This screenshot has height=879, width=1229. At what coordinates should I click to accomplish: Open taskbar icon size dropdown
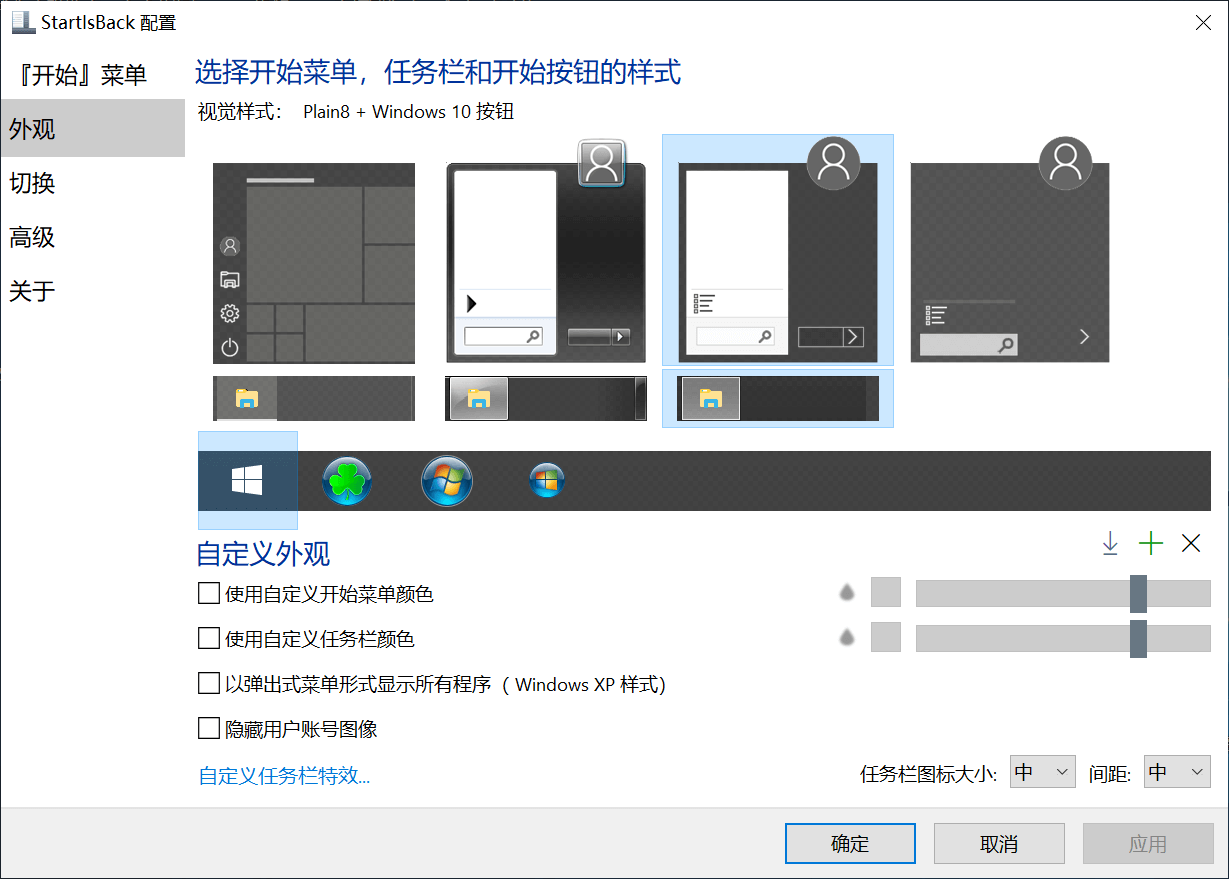point(1043,772)
